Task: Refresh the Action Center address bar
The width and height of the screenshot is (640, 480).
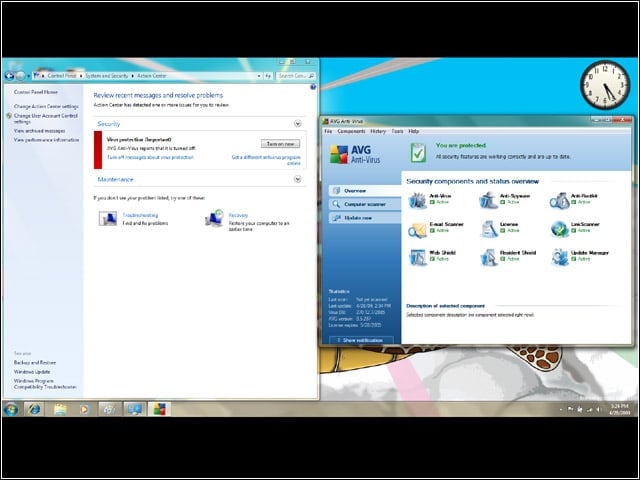Action: [x=268, y=76]
